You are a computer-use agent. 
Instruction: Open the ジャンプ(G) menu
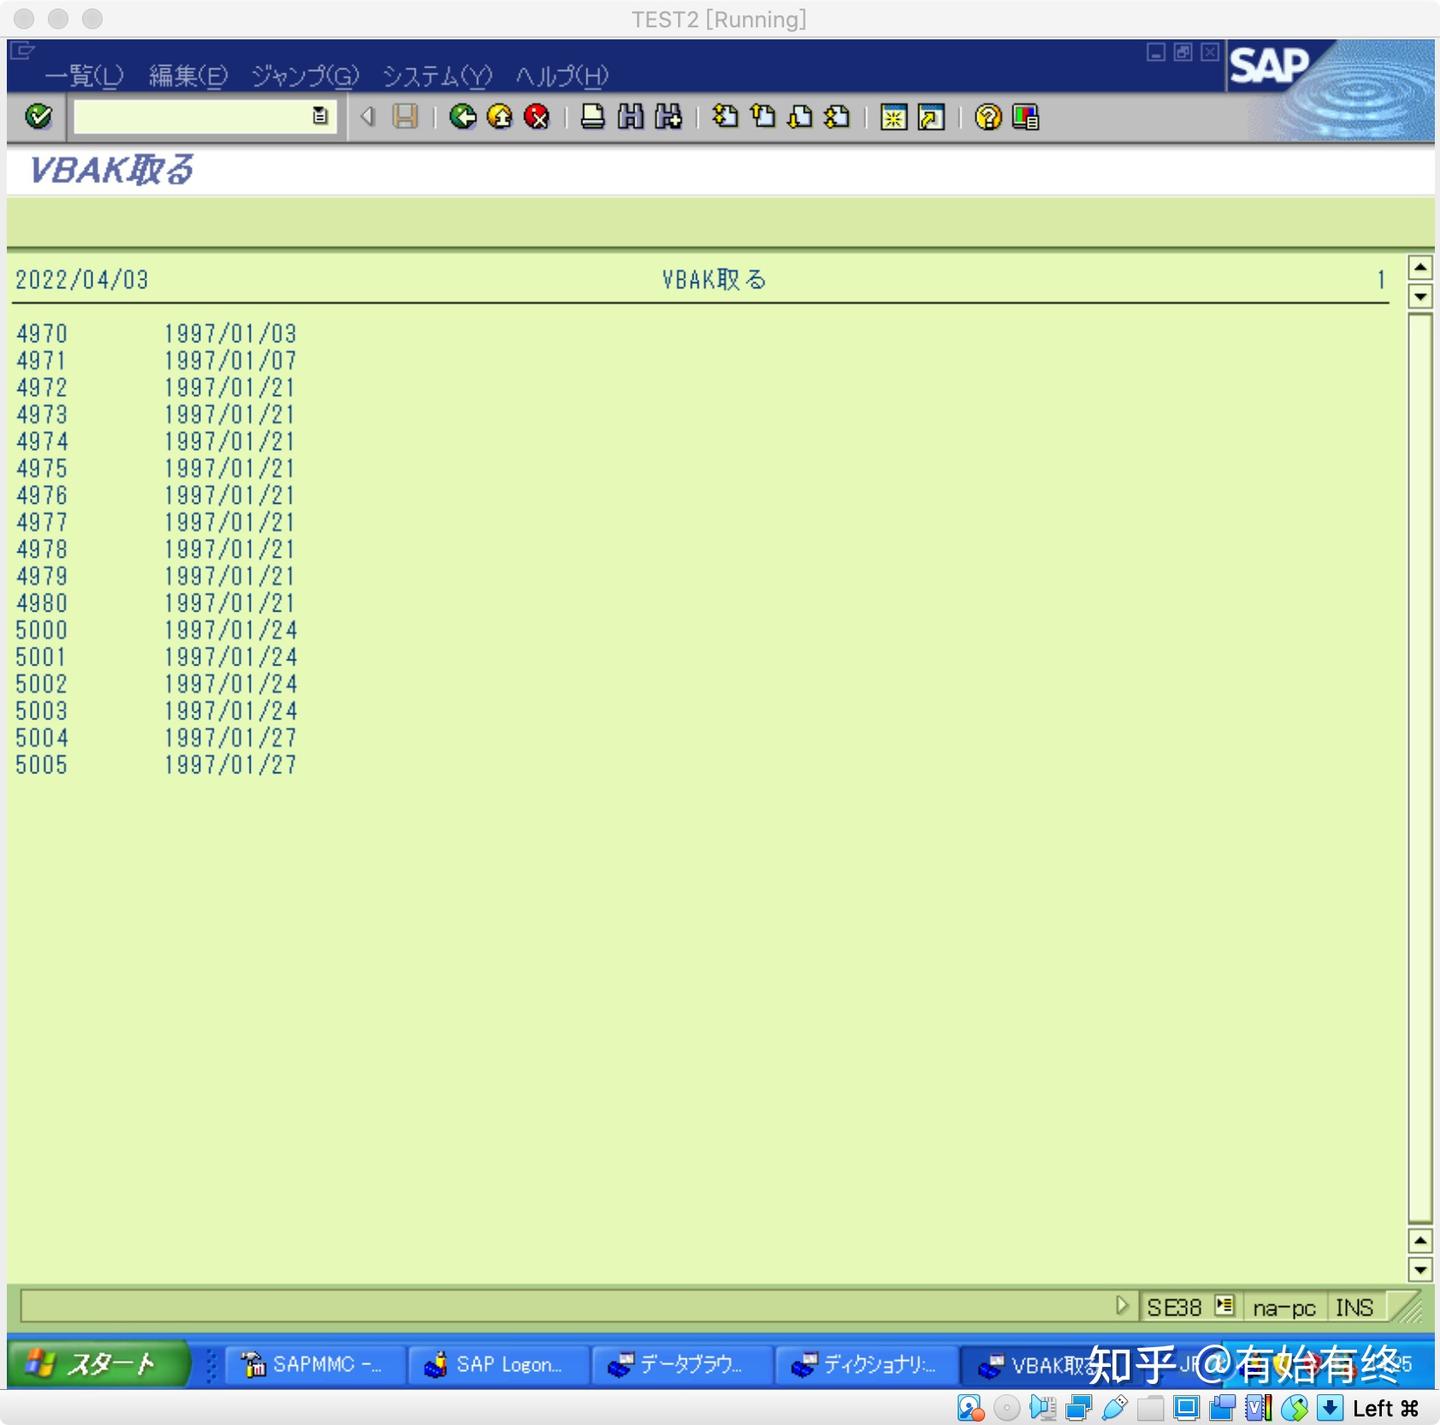305,76
